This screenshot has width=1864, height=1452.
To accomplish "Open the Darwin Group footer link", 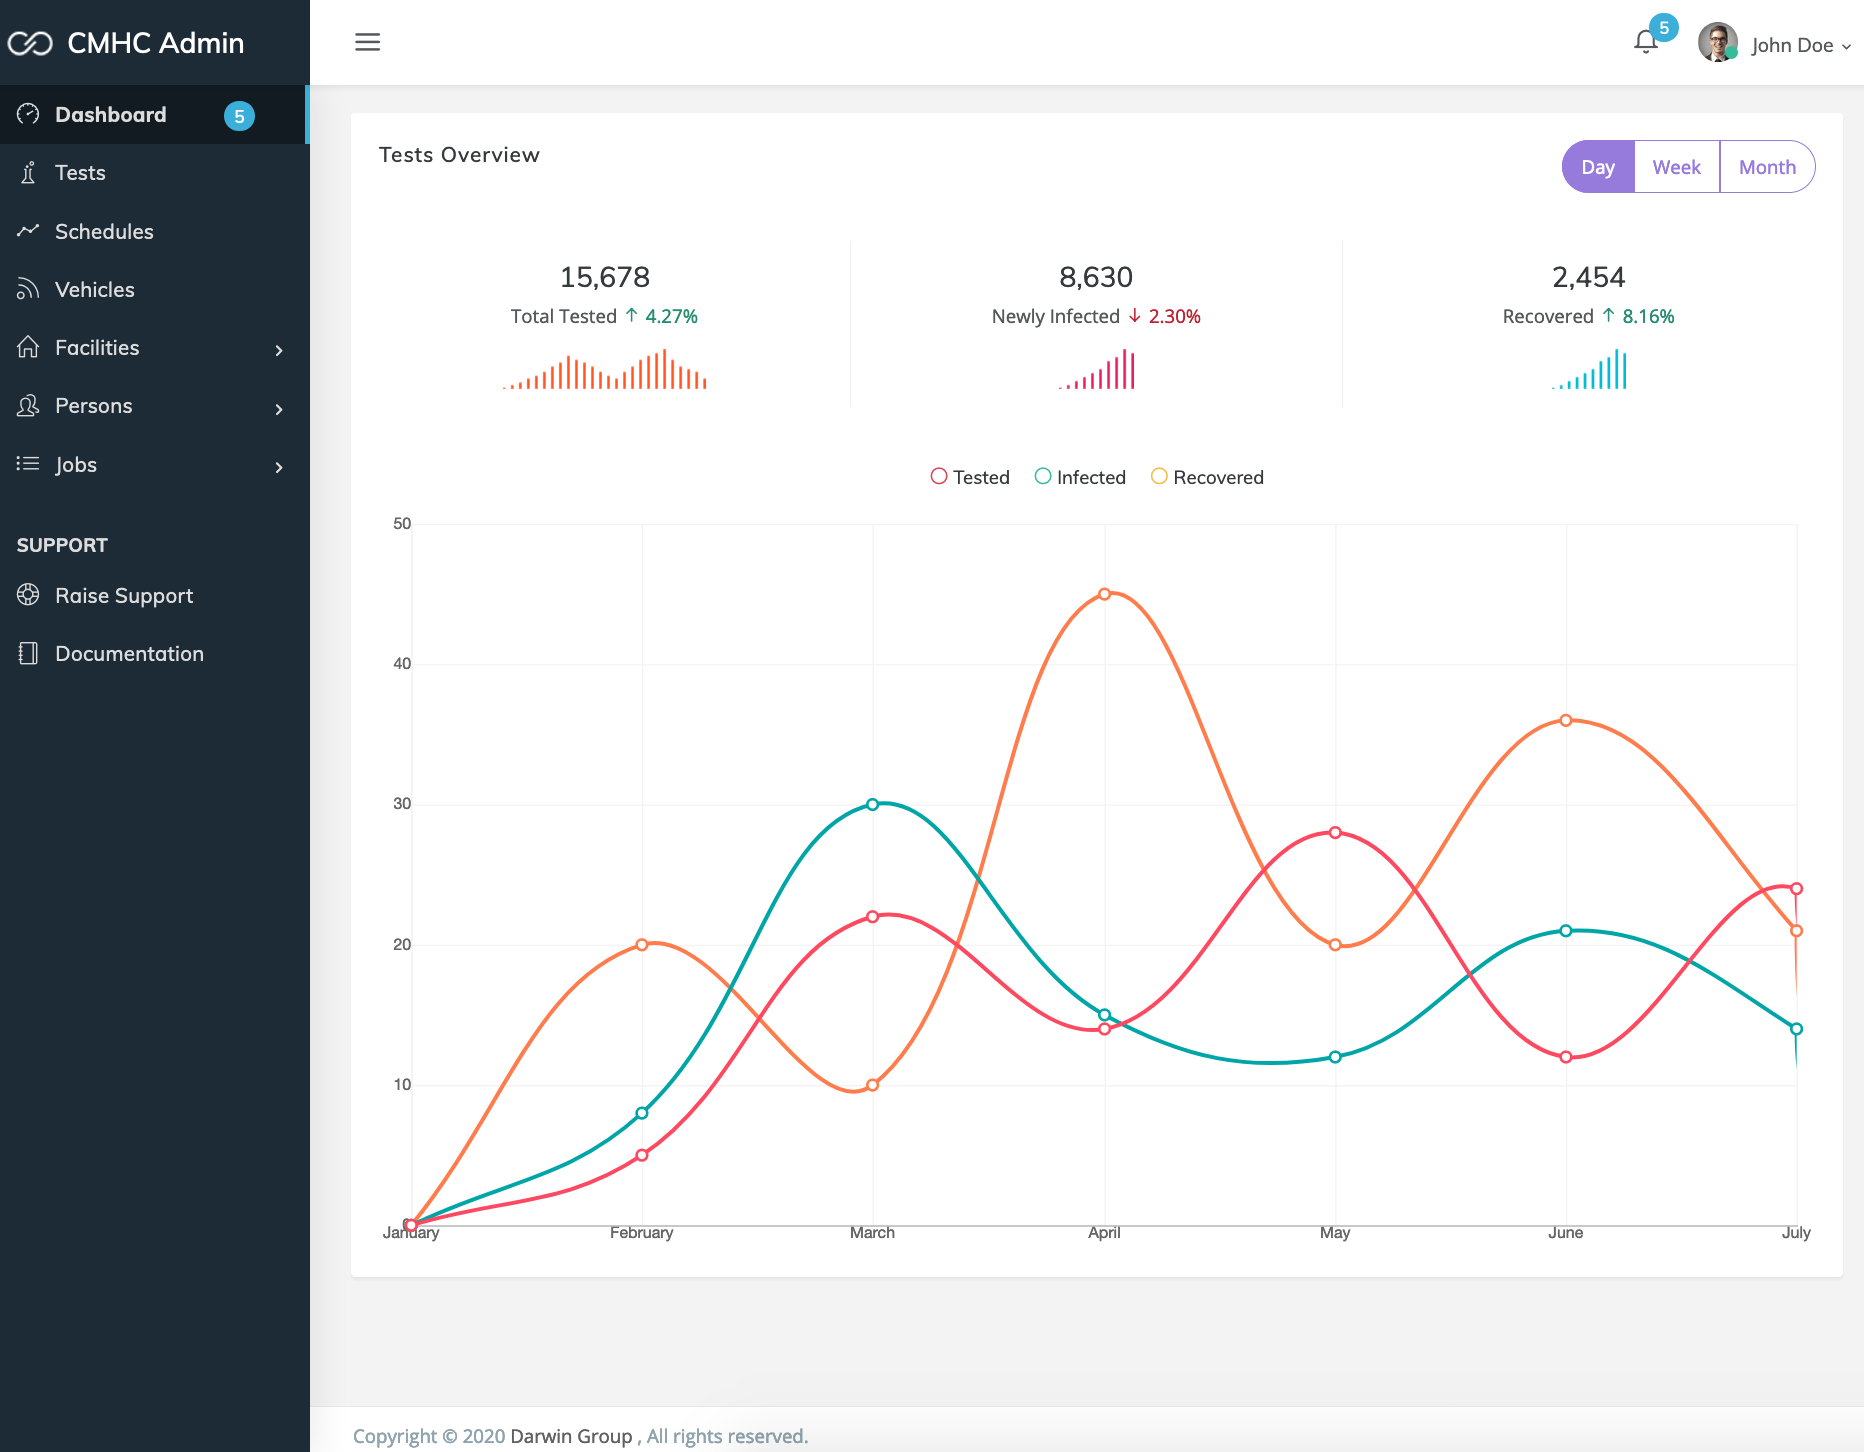I will point(571,1436).
